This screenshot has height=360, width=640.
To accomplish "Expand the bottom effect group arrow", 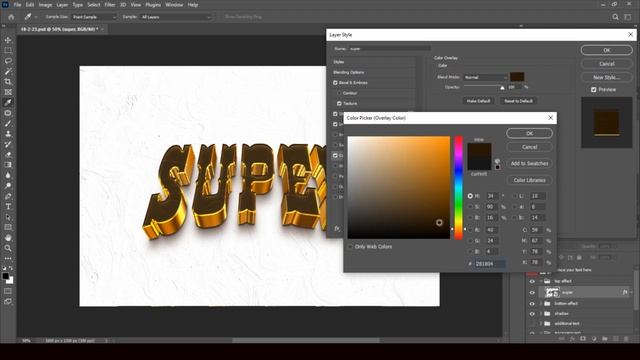I will (541, 304).
